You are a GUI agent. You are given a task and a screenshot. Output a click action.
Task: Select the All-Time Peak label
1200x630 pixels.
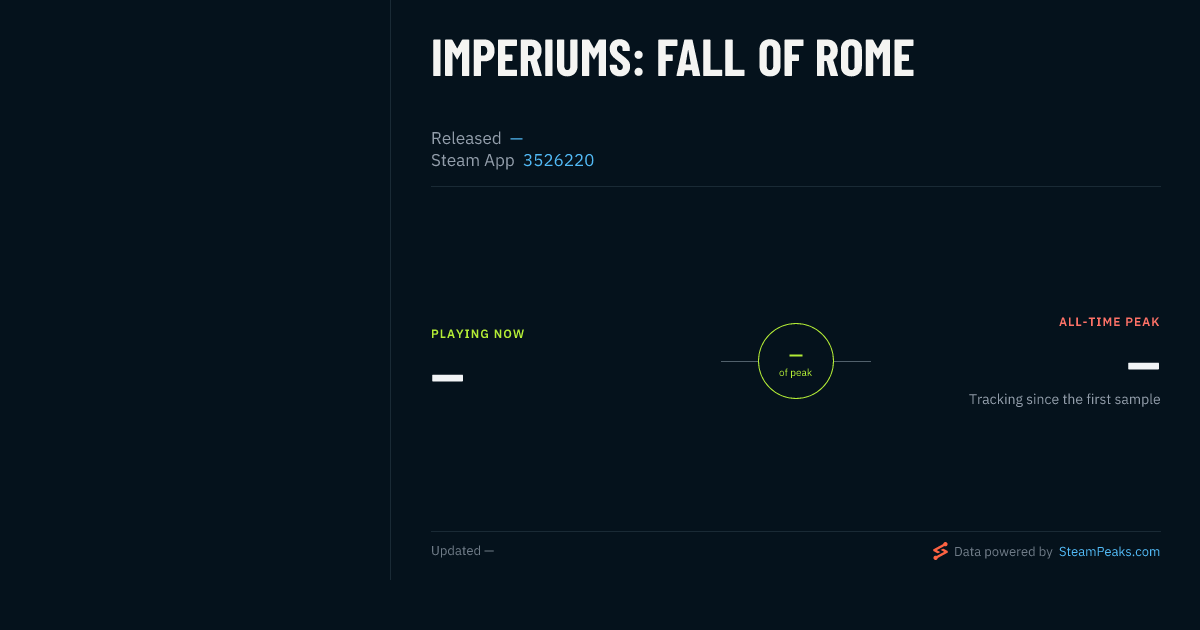[1110, 322]
